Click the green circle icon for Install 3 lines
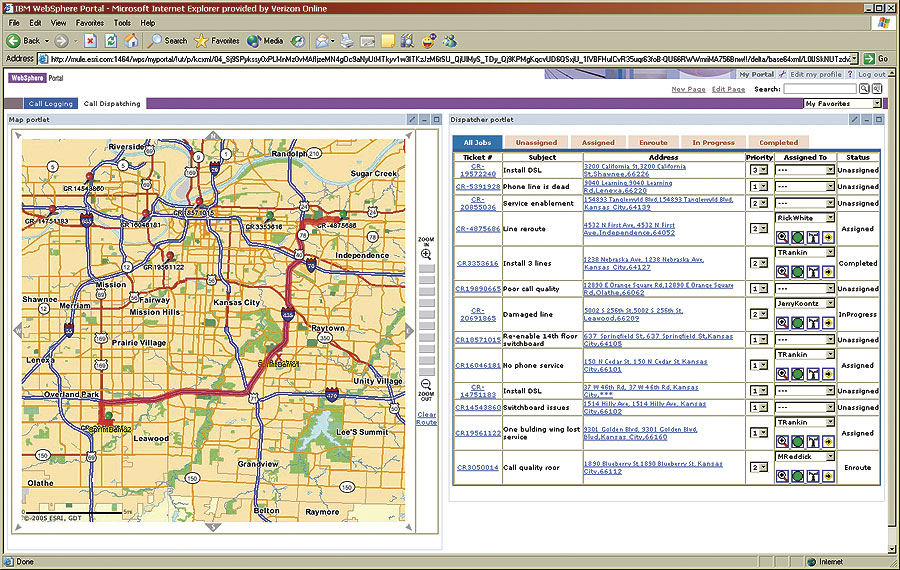This screenshot has width=900, height=570. coord(798,272)
